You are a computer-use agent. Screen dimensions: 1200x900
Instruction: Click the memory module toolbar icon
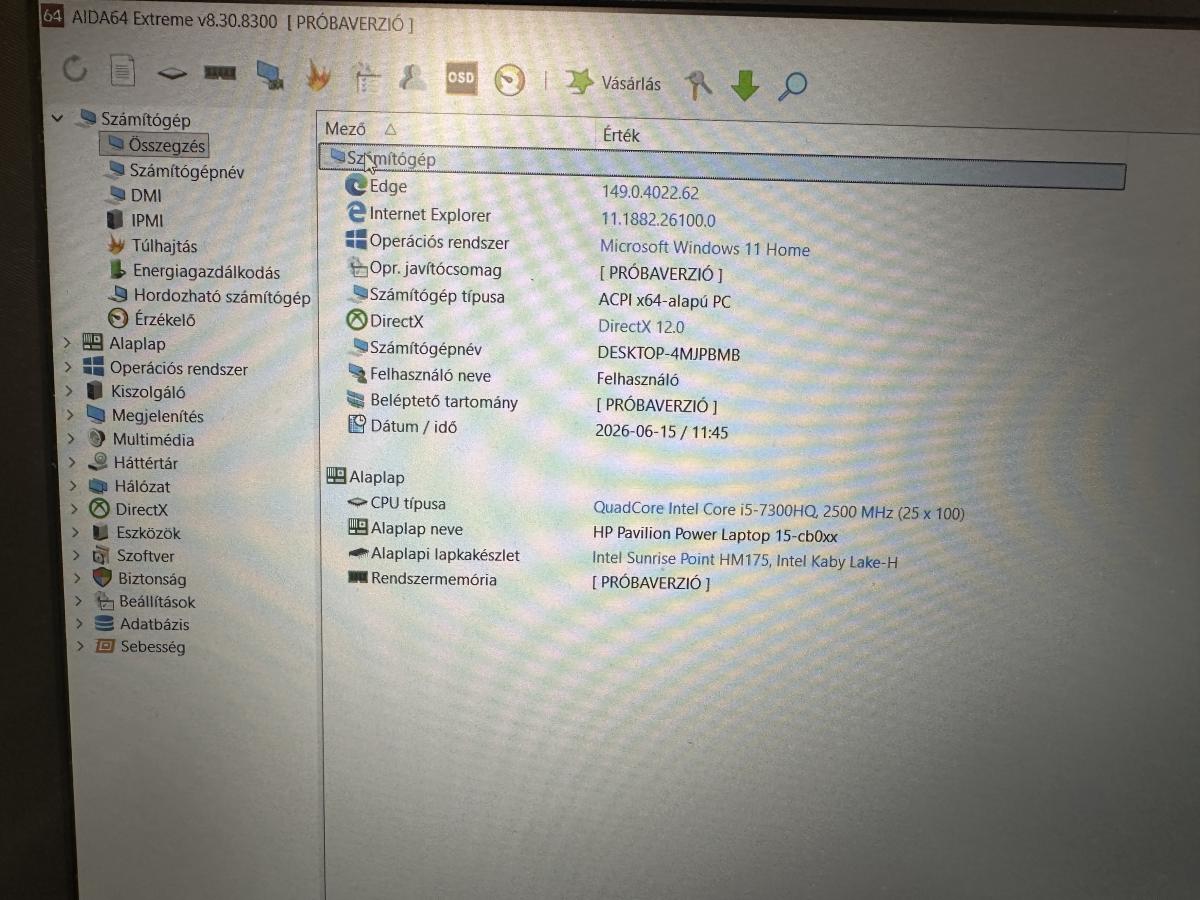tap(220, 73)
